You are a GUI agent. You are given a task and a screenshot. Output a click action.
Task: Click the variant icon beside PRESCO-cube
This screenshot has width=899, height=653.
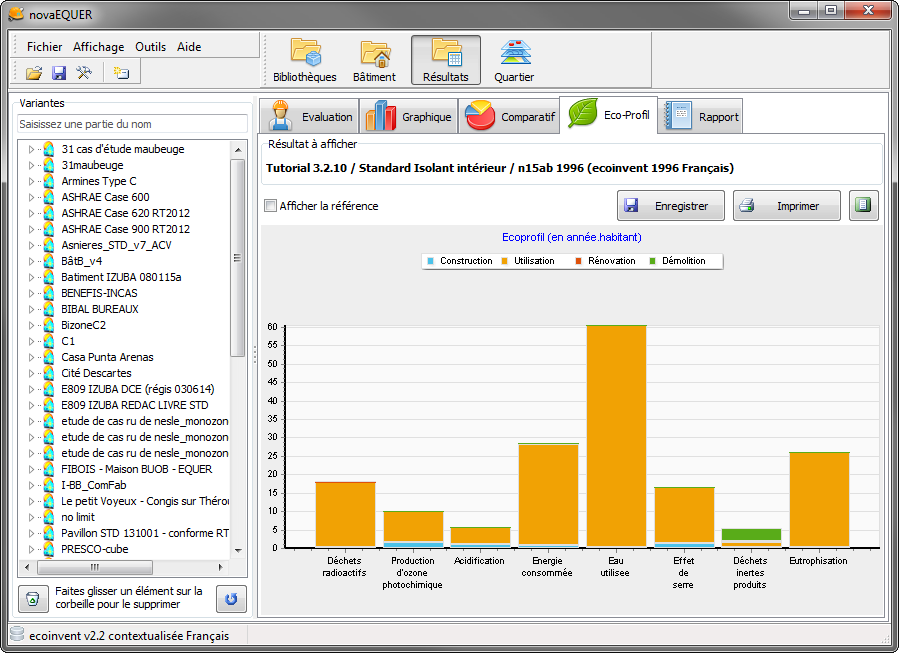pyautogui.click(x=49, y=549)
